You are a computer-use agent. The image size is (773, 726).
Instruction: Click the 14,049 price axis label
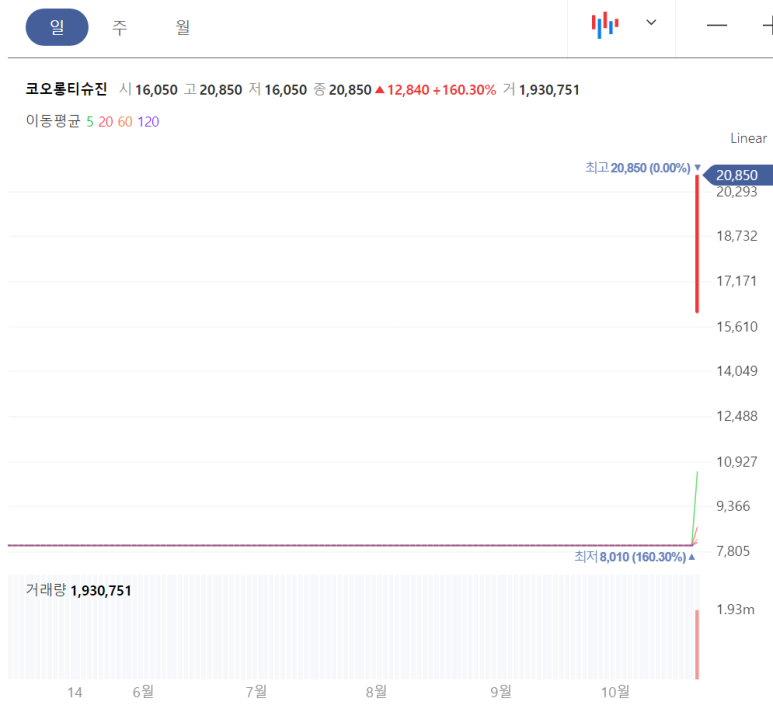coord(737,371)
